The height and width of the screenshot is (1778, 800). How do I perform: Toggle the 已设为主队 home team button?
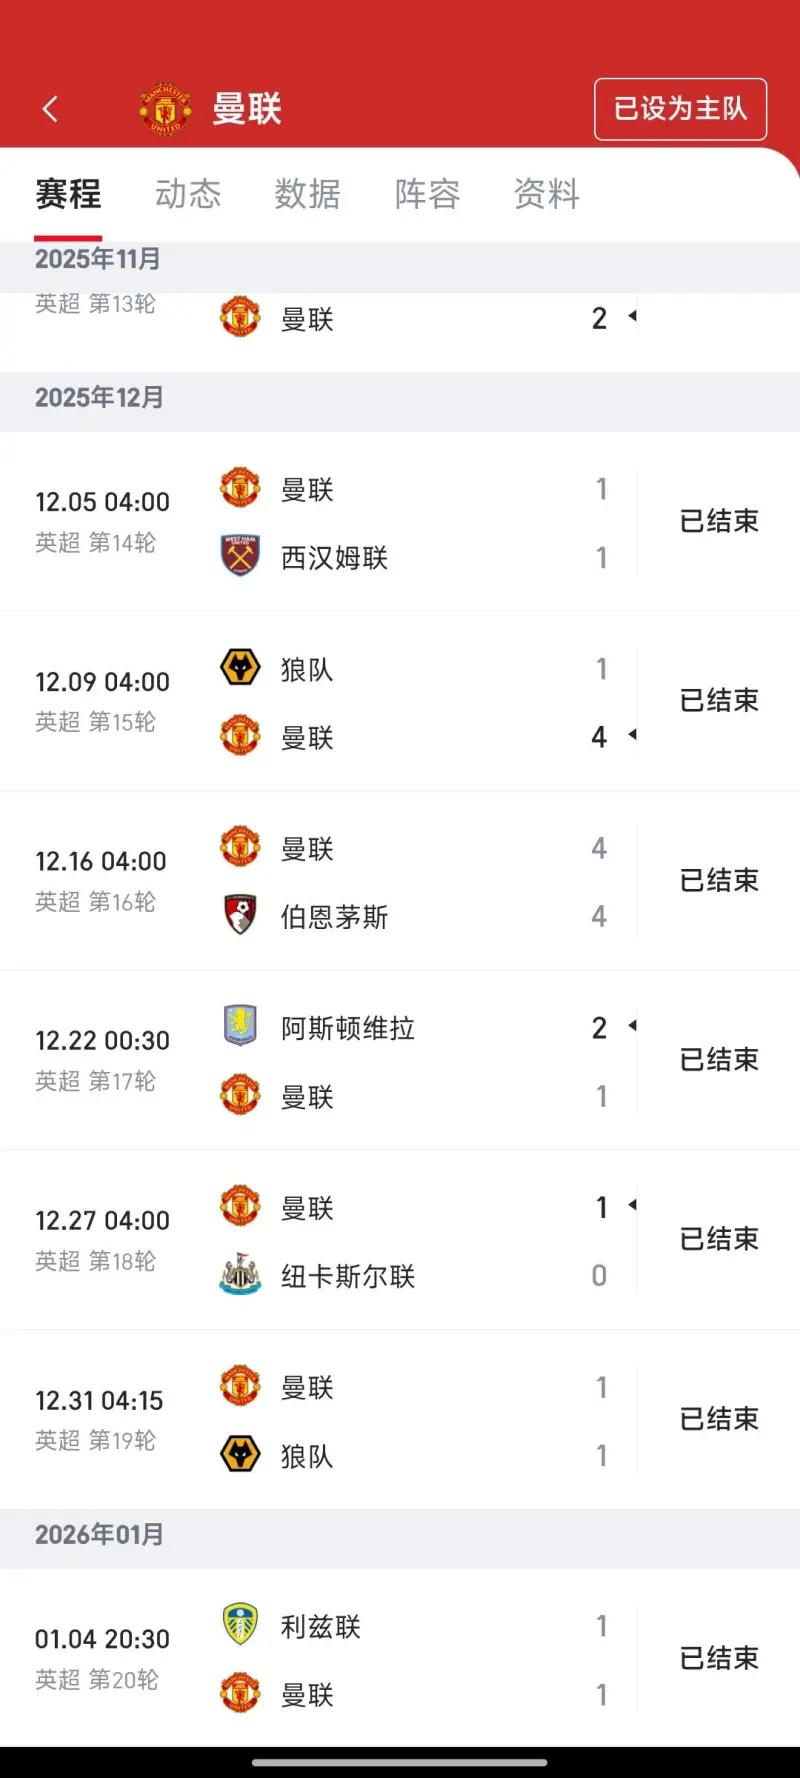(680, 109)
